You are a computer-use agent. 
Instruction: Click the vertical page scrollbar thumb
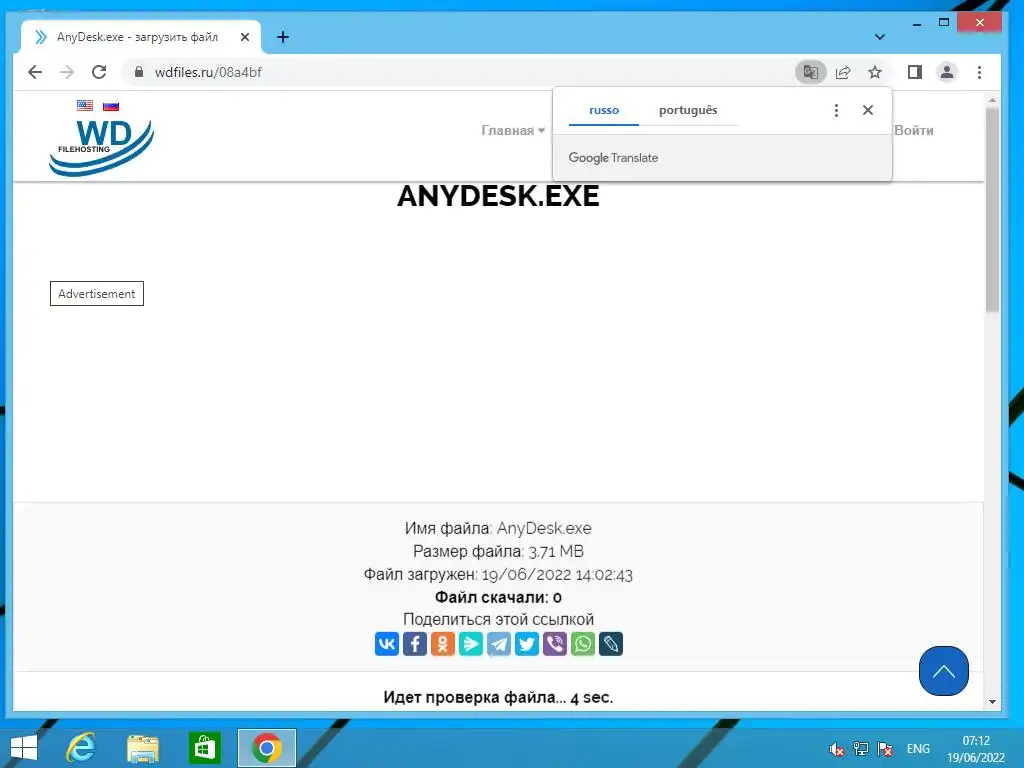[993, 209]
